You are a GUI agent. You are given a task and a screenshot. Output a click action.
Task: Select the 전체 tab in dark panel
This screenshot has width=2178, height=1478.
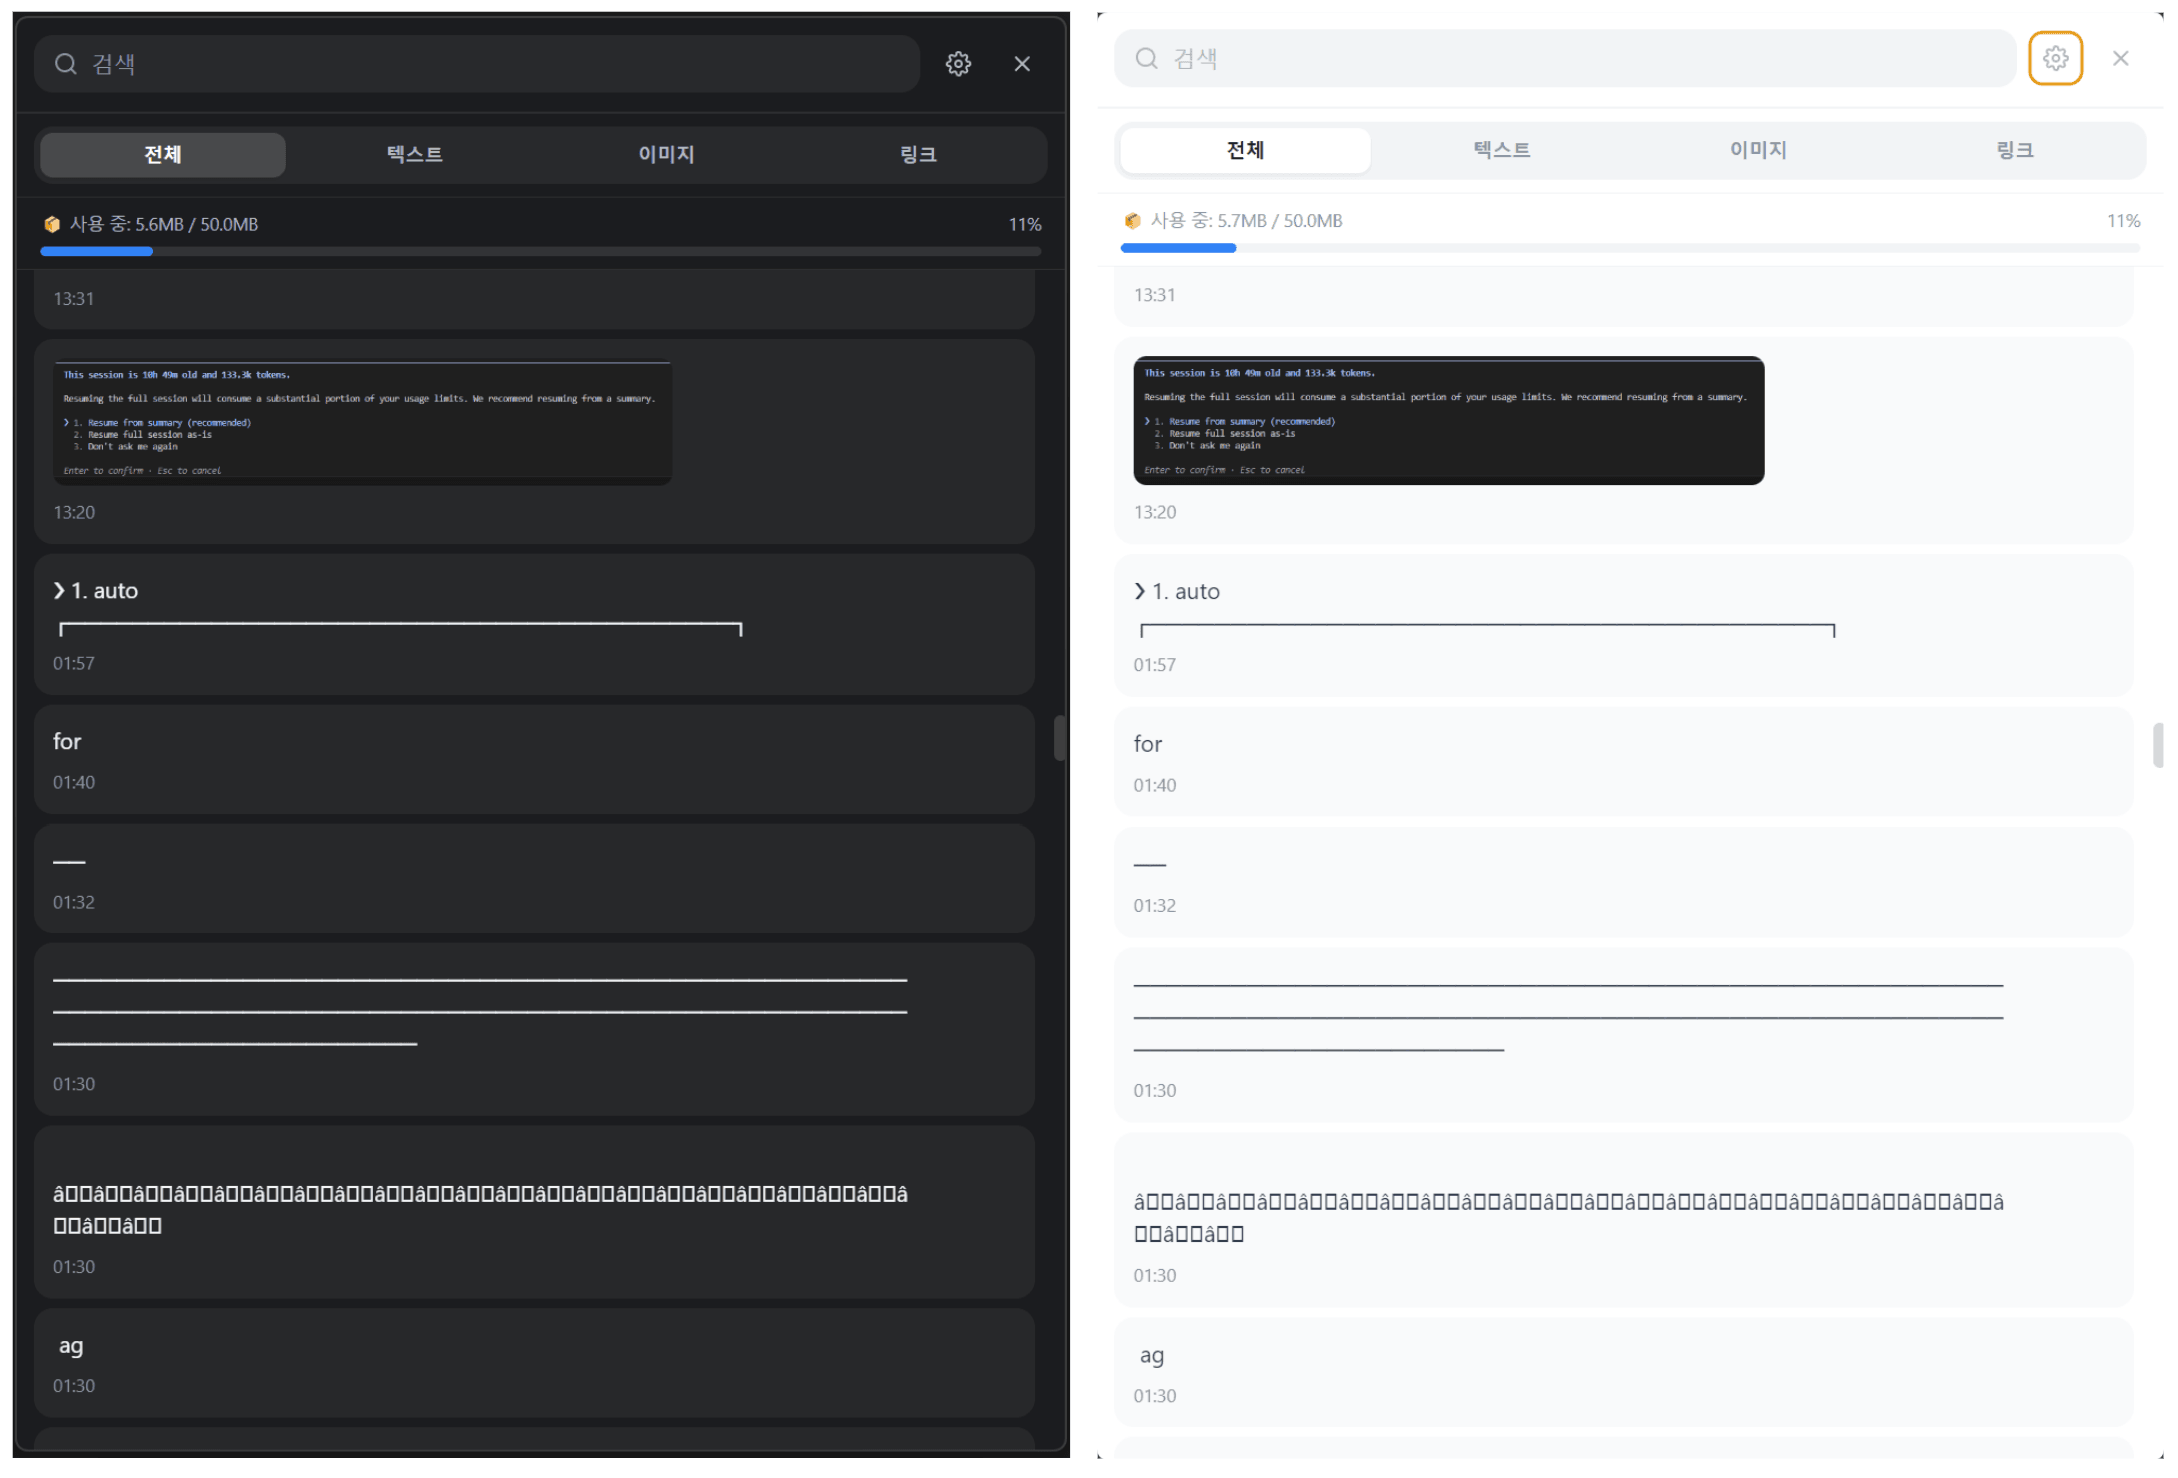coord(163,155)
